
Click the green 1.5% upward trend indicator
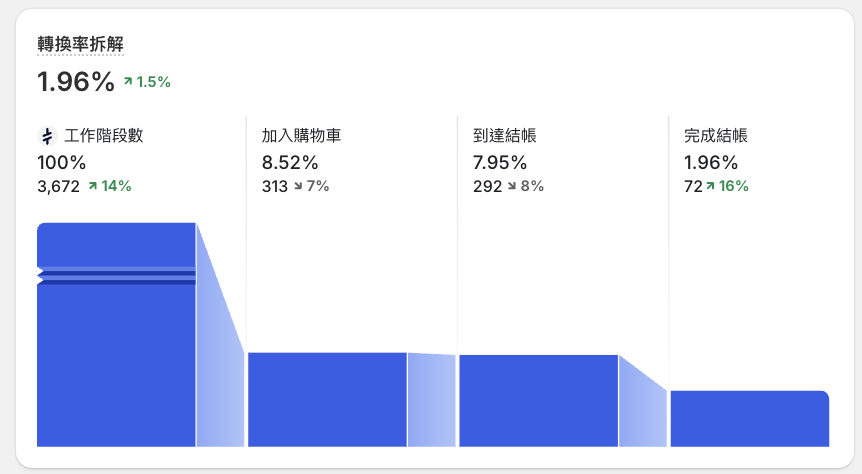(147, 82)
